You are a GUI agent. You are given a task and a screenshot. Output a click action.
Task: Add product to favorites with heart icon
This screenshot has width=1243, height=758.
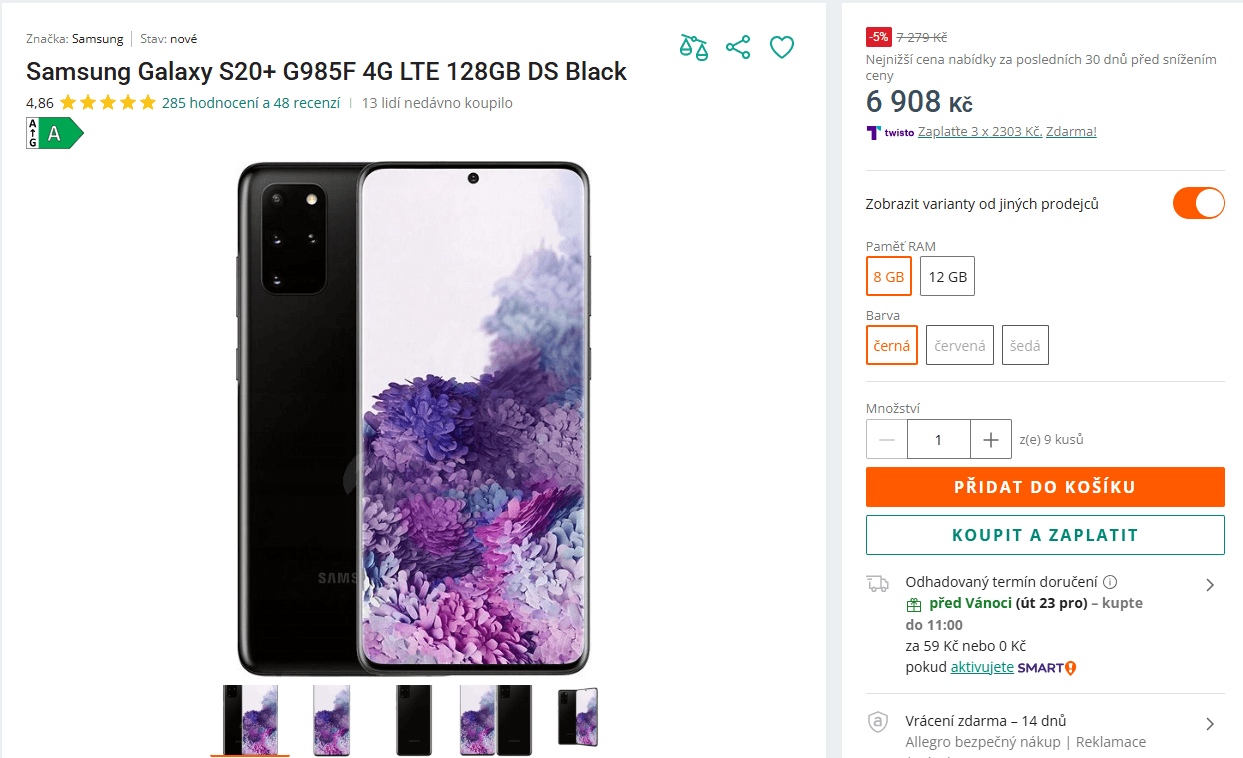(782, 47)
